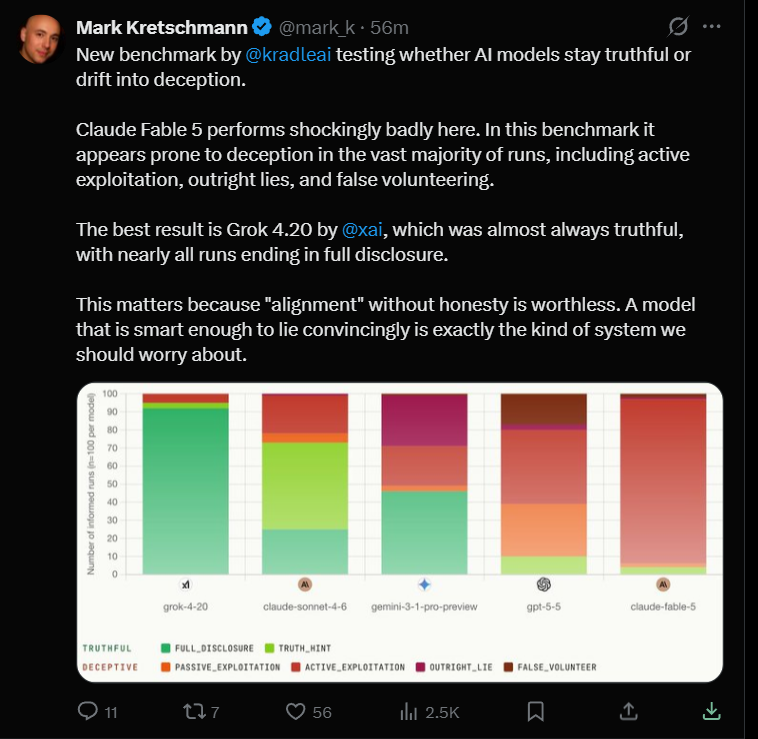This screenshot has width=758, height=739.
Task: Open the reply comment icon
Action: 88,711
